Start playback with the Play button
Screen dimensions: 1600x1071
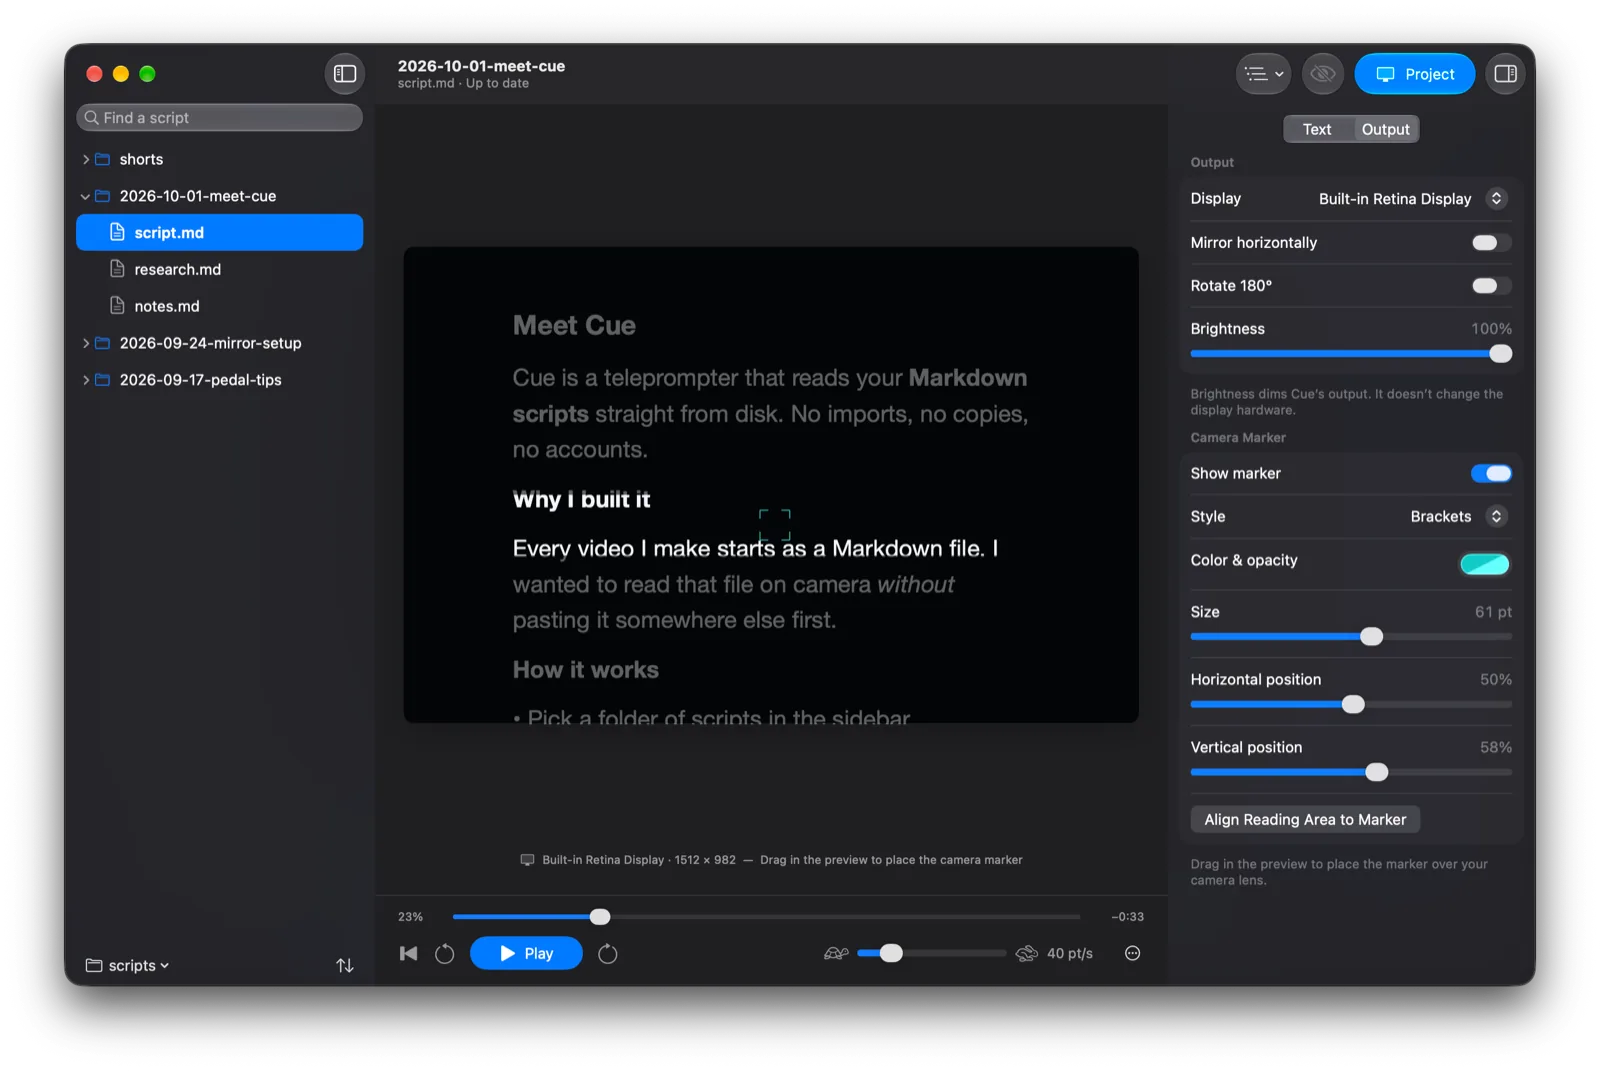click(x=526, y=954)
